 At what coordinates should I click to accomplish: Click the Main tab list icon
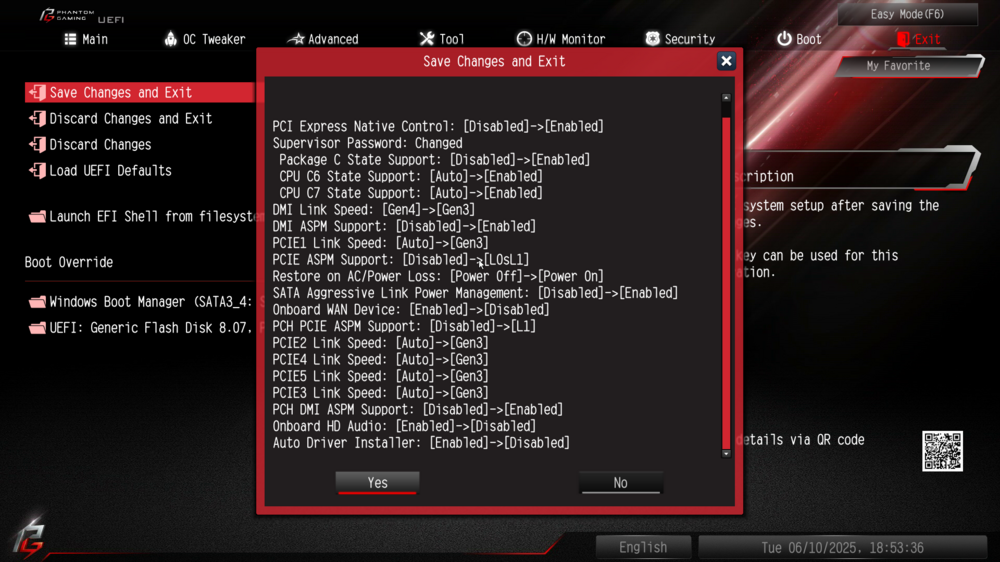[x=70, y=39]
